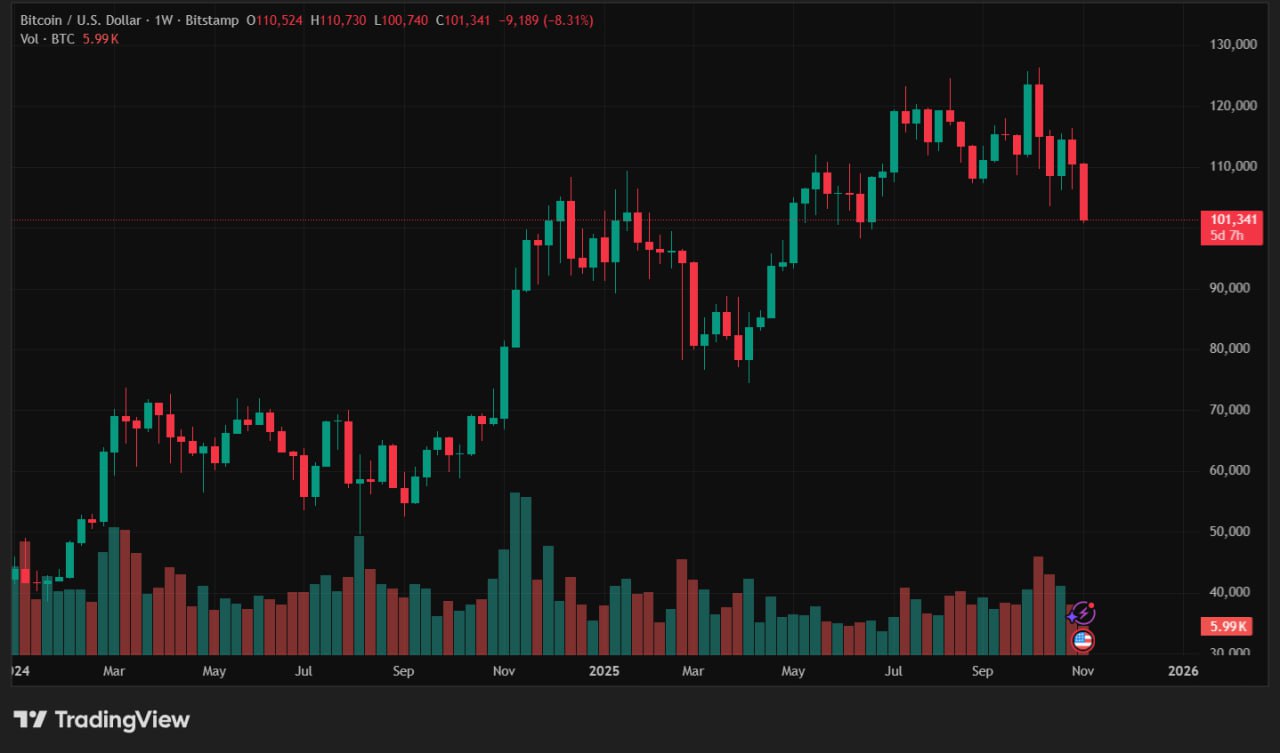Click the open price value 110,524

pos(277,20)
